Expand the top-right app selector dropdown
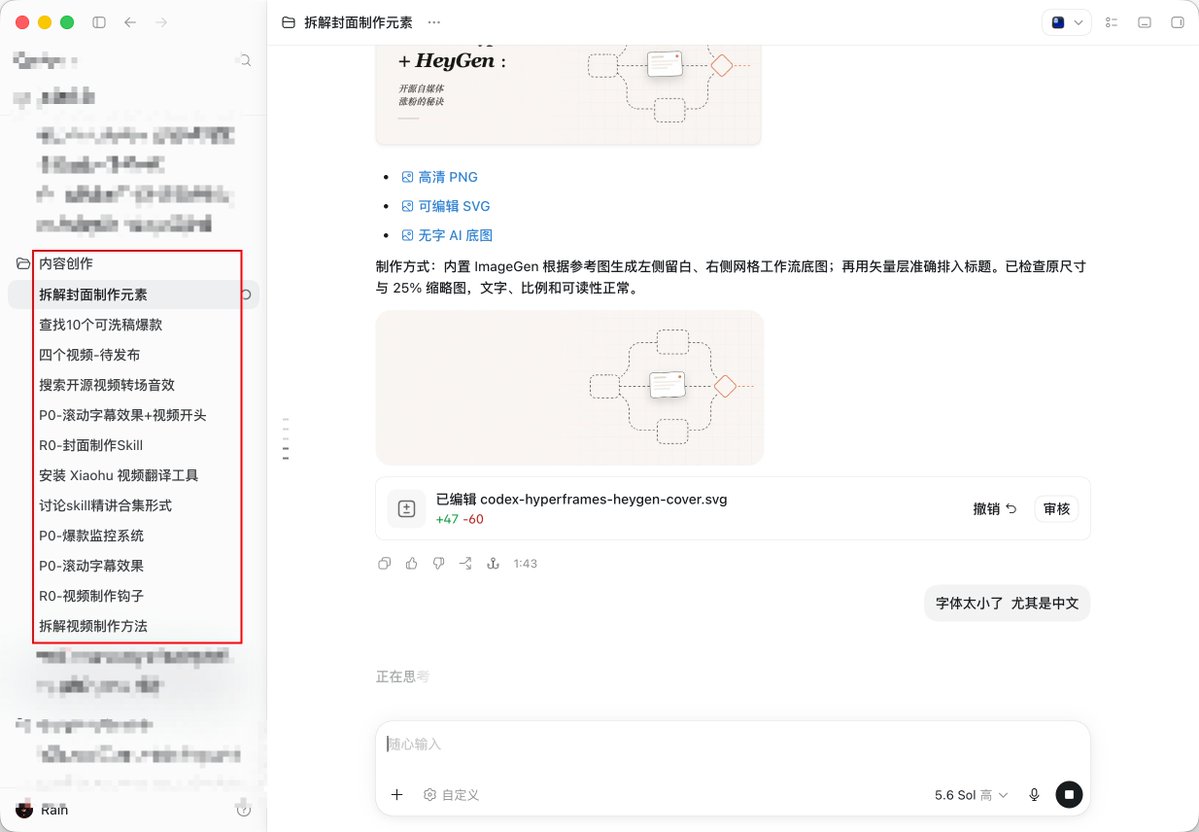This screenshot has height=832, width=1199. coord(1066,22)
